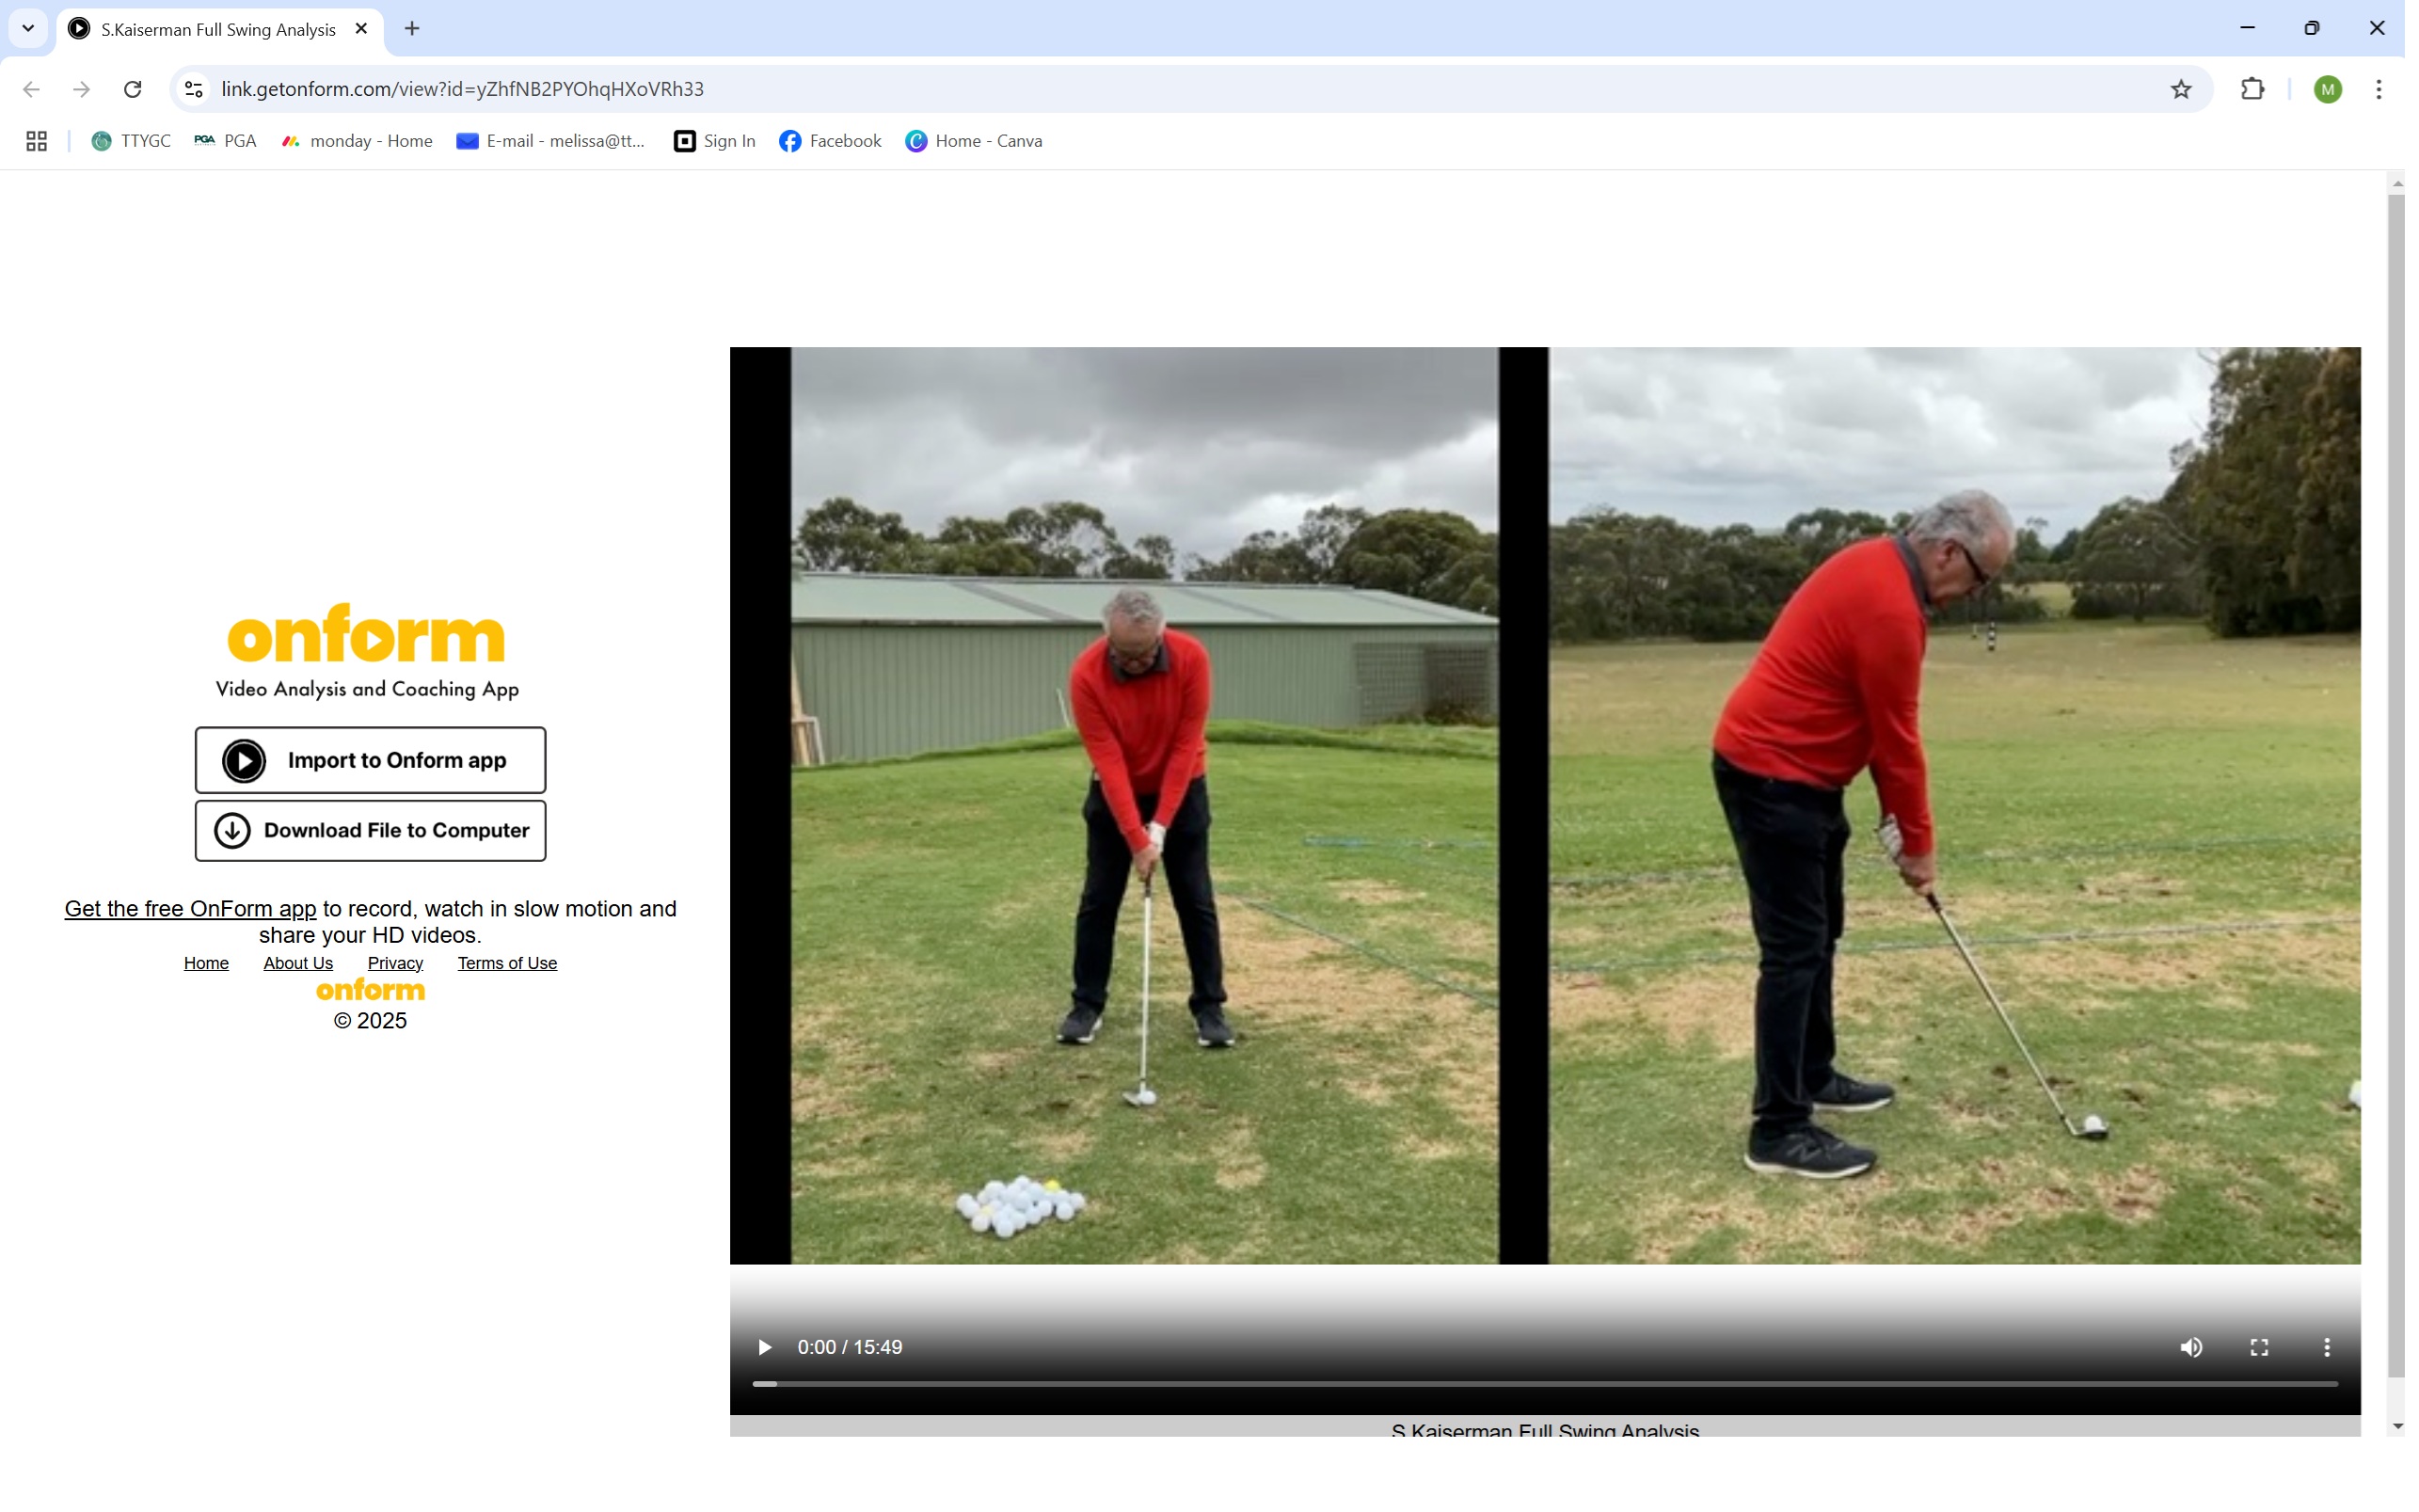The height and width of the screenshot is (1512, 2419).
Task: Open Facebook bookmark
Action: click(x=830, y=141)
